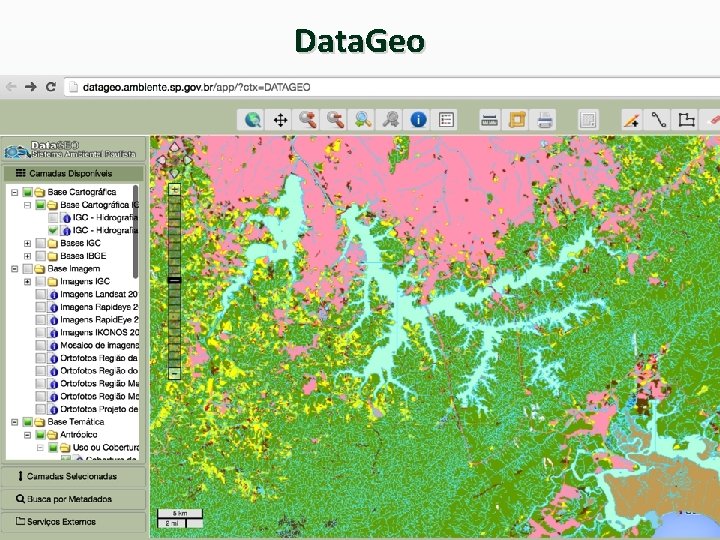Select the draw polygon tool
720x540 pixels.
tap(686, 120)
